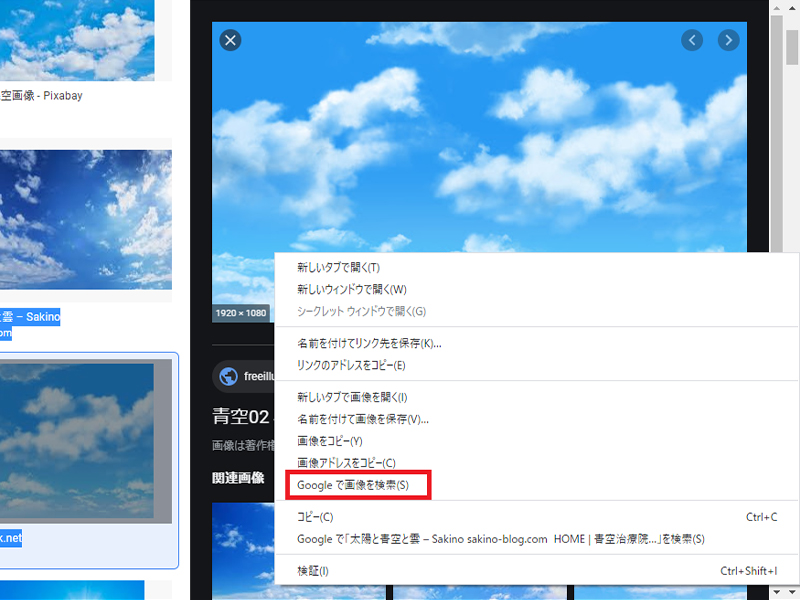Choose 新しいタブで開く(T) in context menu
800x600 pixels.
(536, 267)
